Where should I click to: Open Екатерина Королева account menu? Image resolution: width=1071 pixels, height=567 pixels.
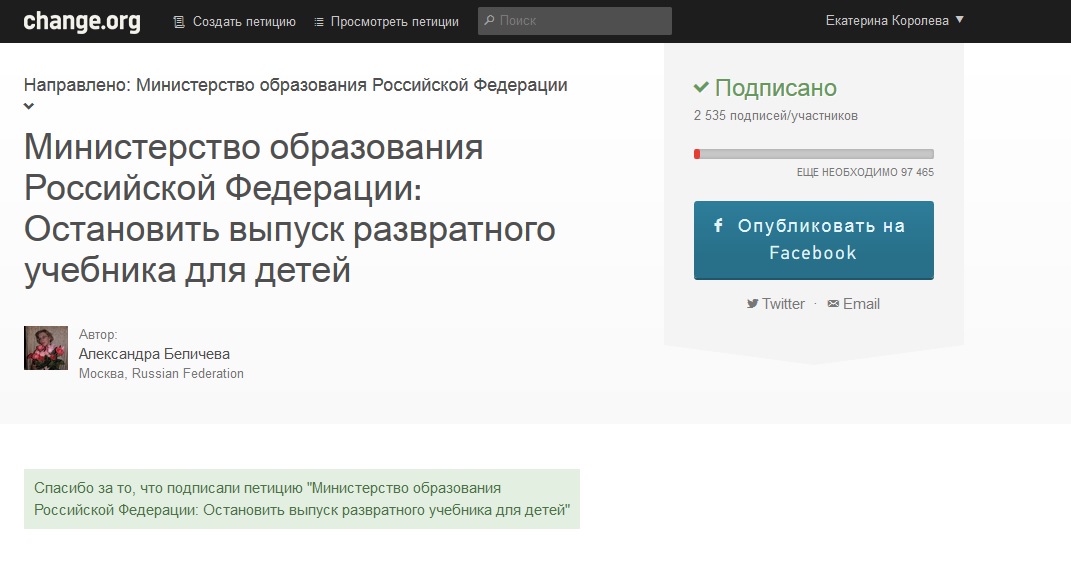tap(894, 20)
